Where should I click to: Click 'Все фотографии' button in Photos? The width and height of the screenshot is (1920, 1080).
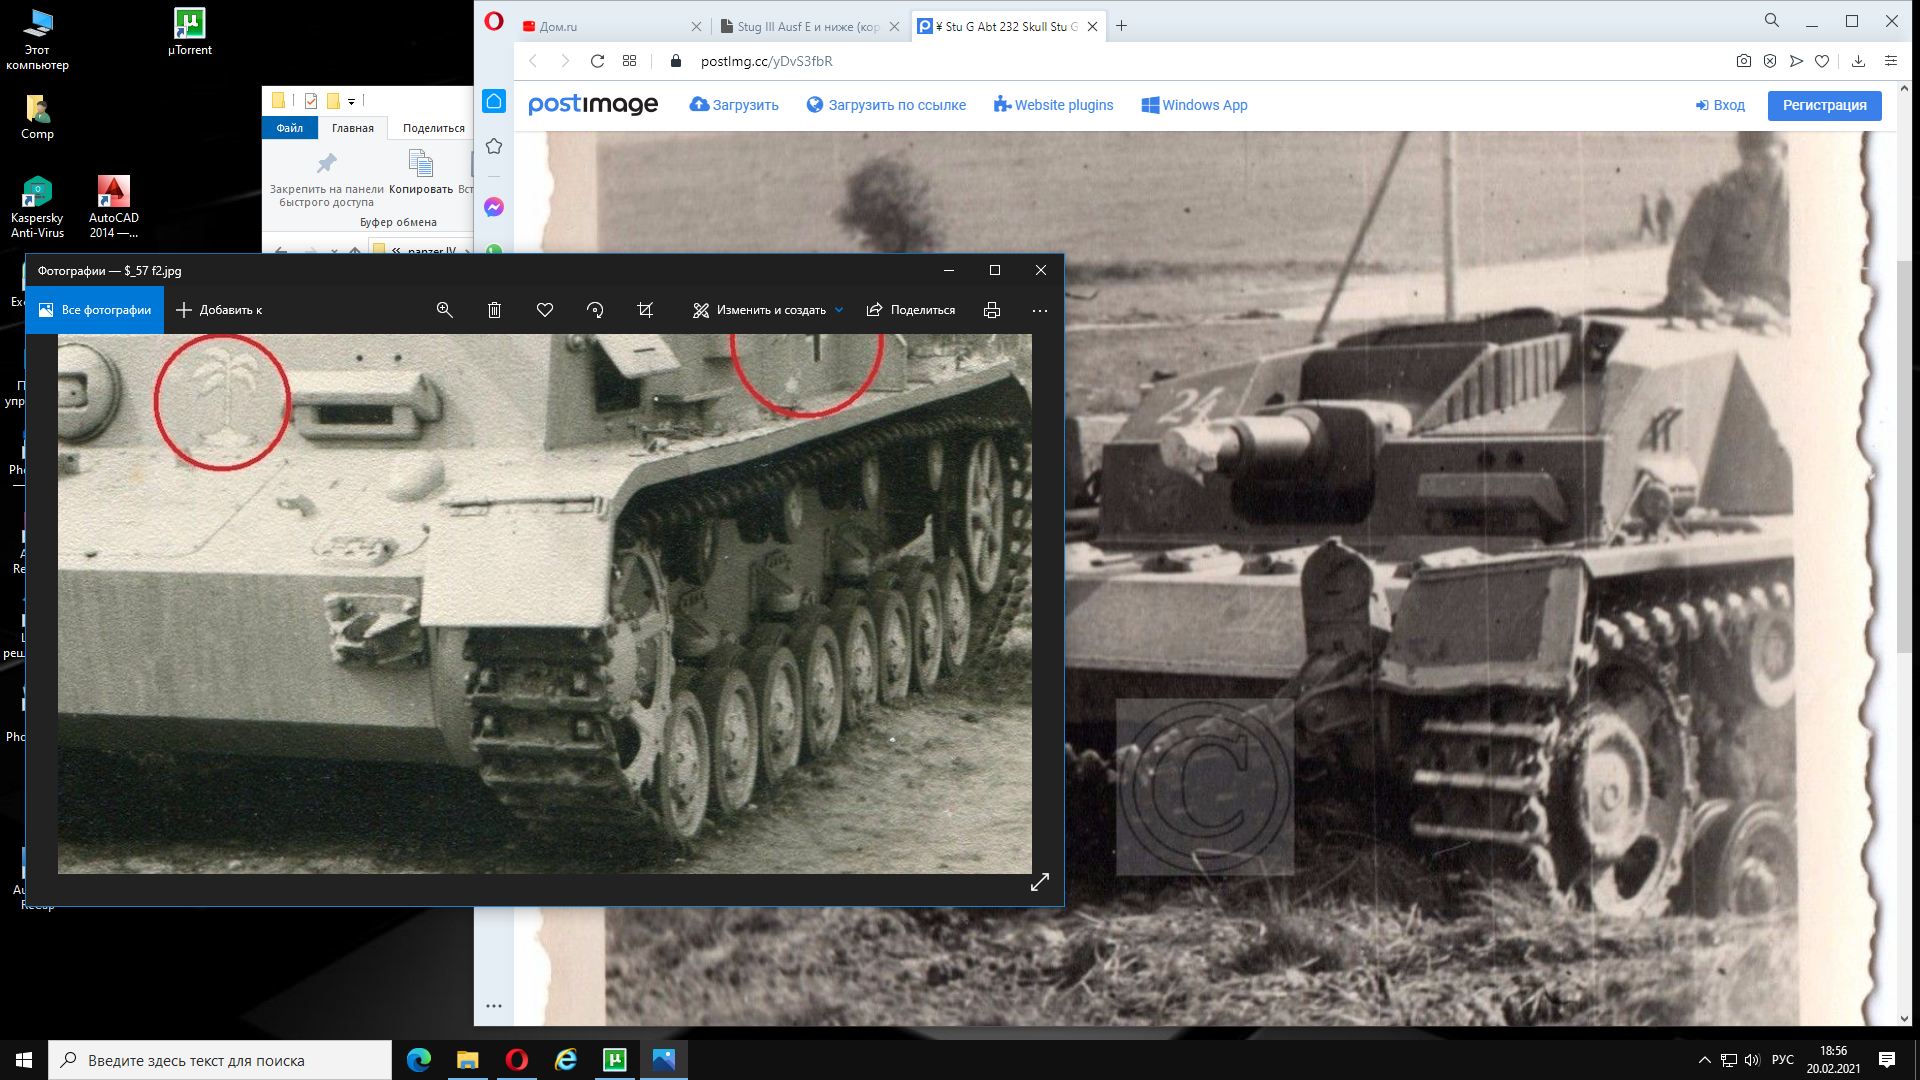tap(95, 310)
